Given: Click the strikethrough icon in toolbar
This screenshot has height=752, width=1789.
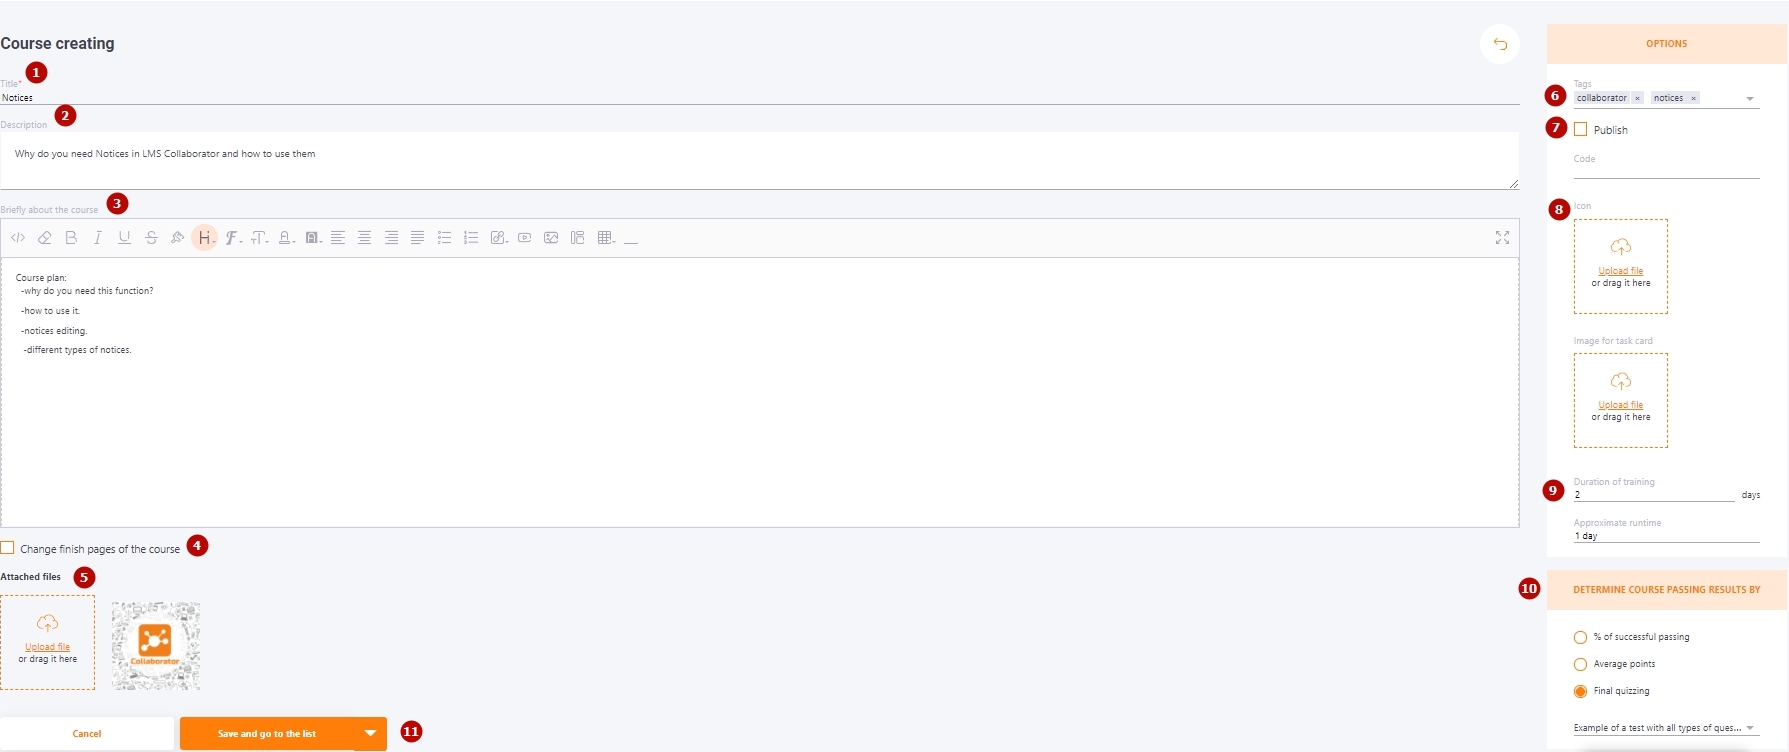Looking at the screenshot, I should click(151, 238).
